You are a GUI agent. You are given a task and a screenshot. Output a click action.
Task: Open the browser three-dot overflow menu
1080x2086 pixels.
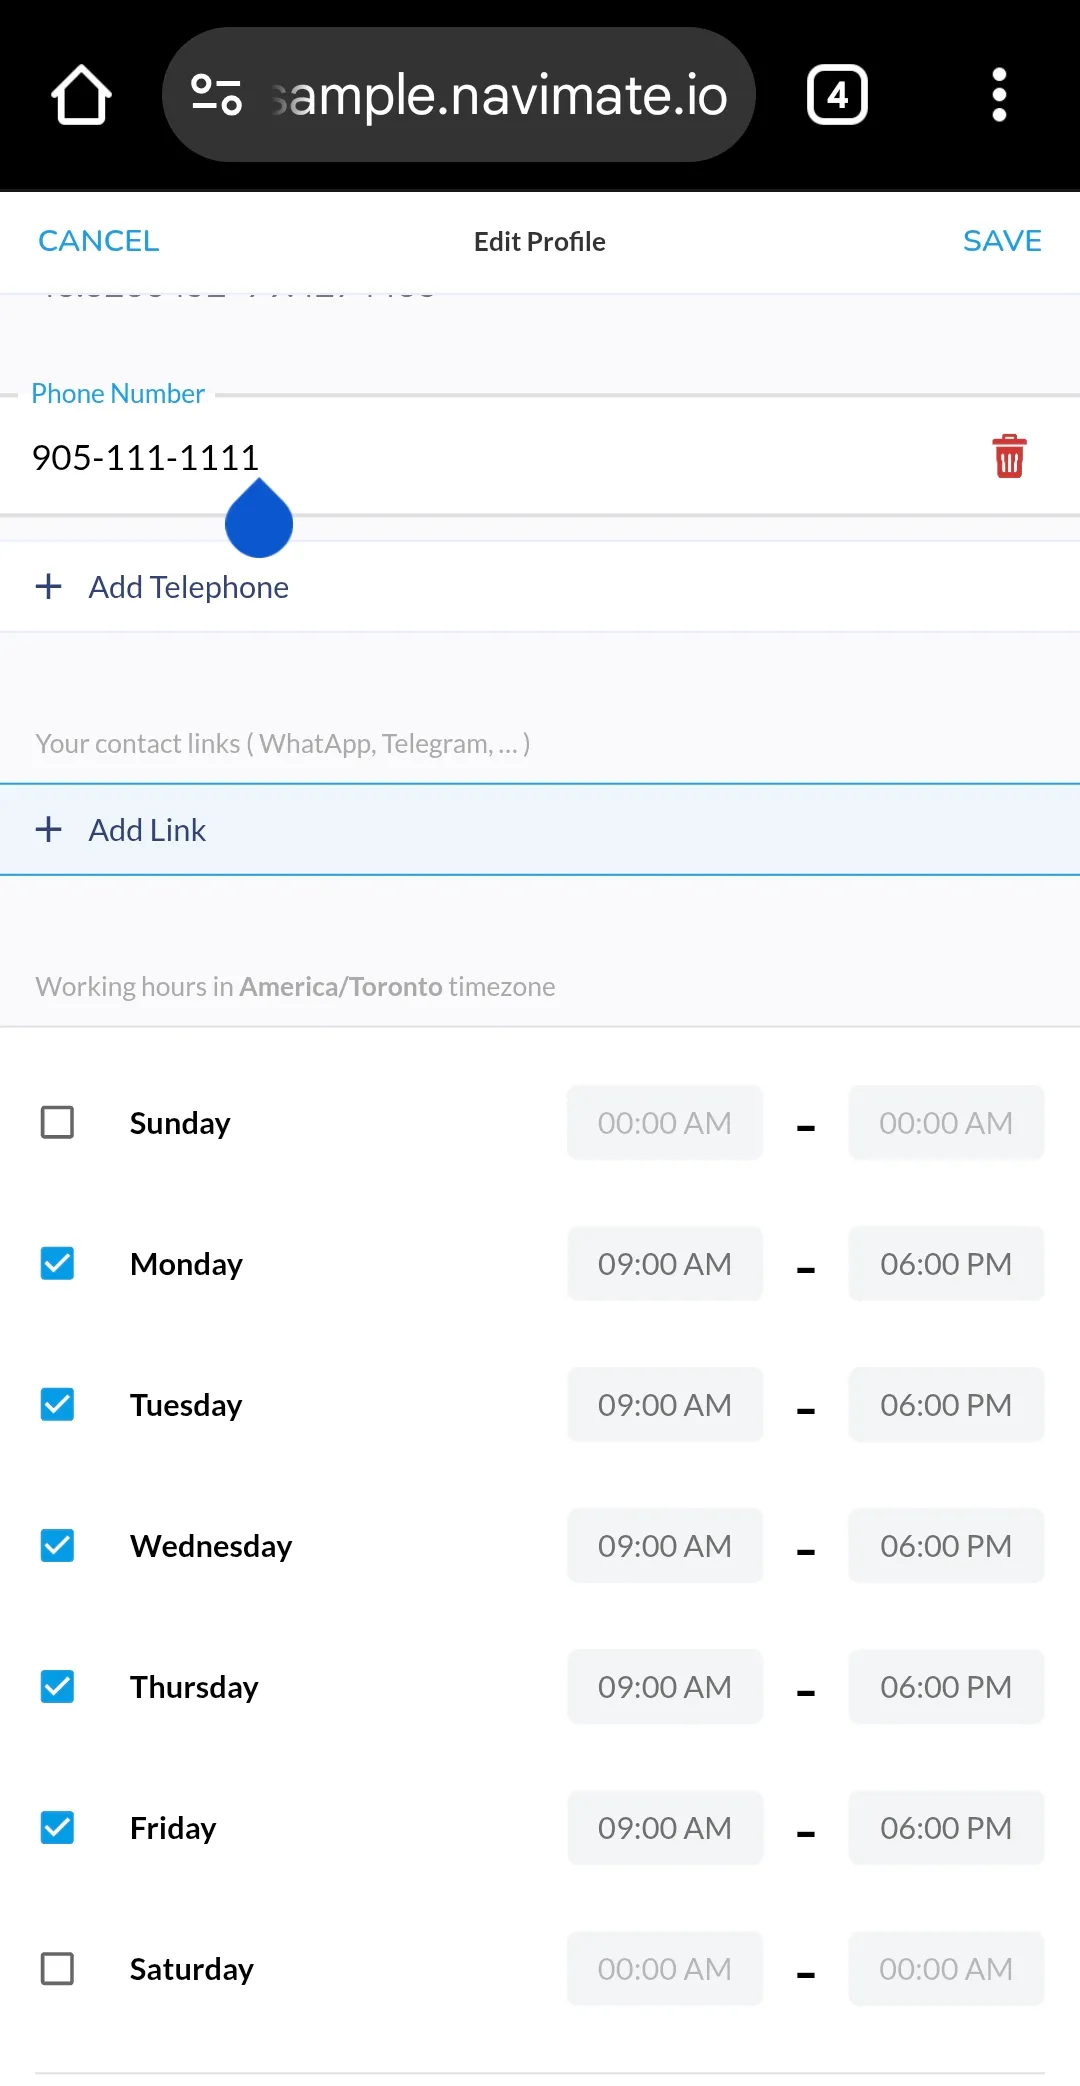pos(998,95)
